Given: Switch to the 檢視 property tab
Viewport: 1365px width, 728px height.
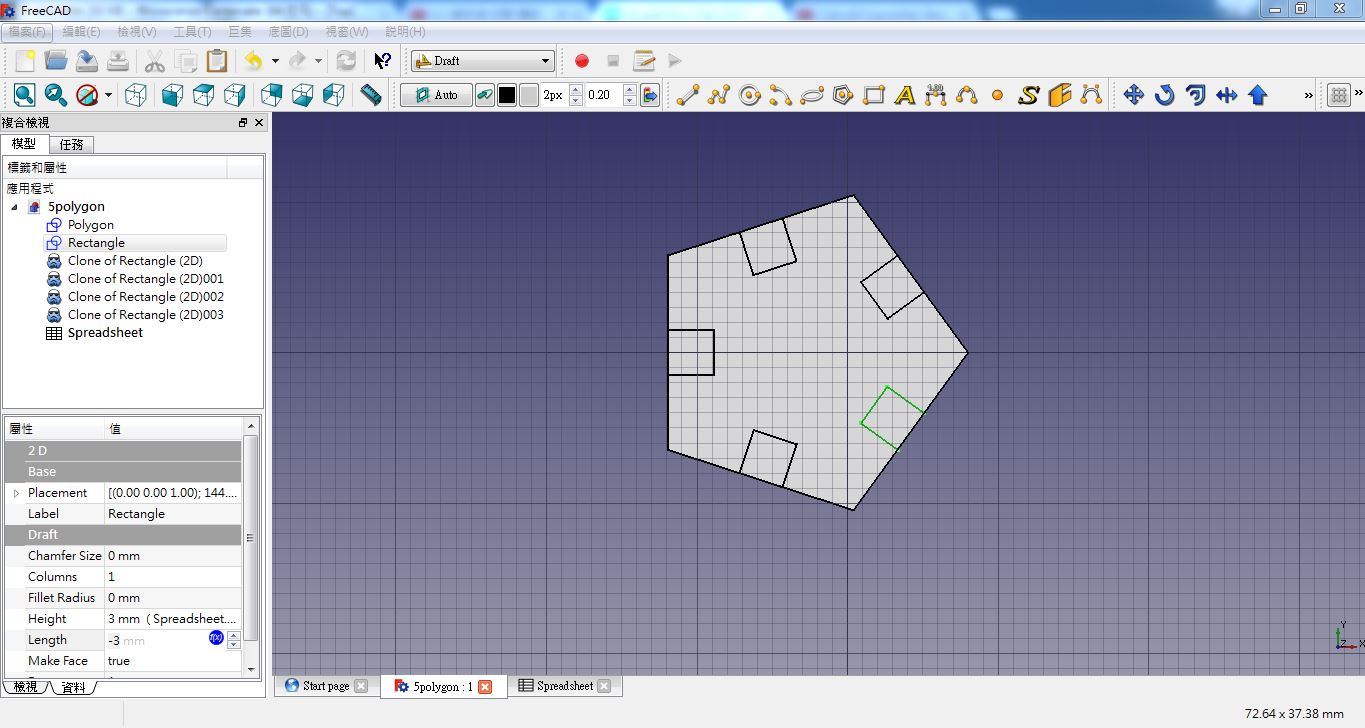Looking at the screenshot, I should [25, 687].
